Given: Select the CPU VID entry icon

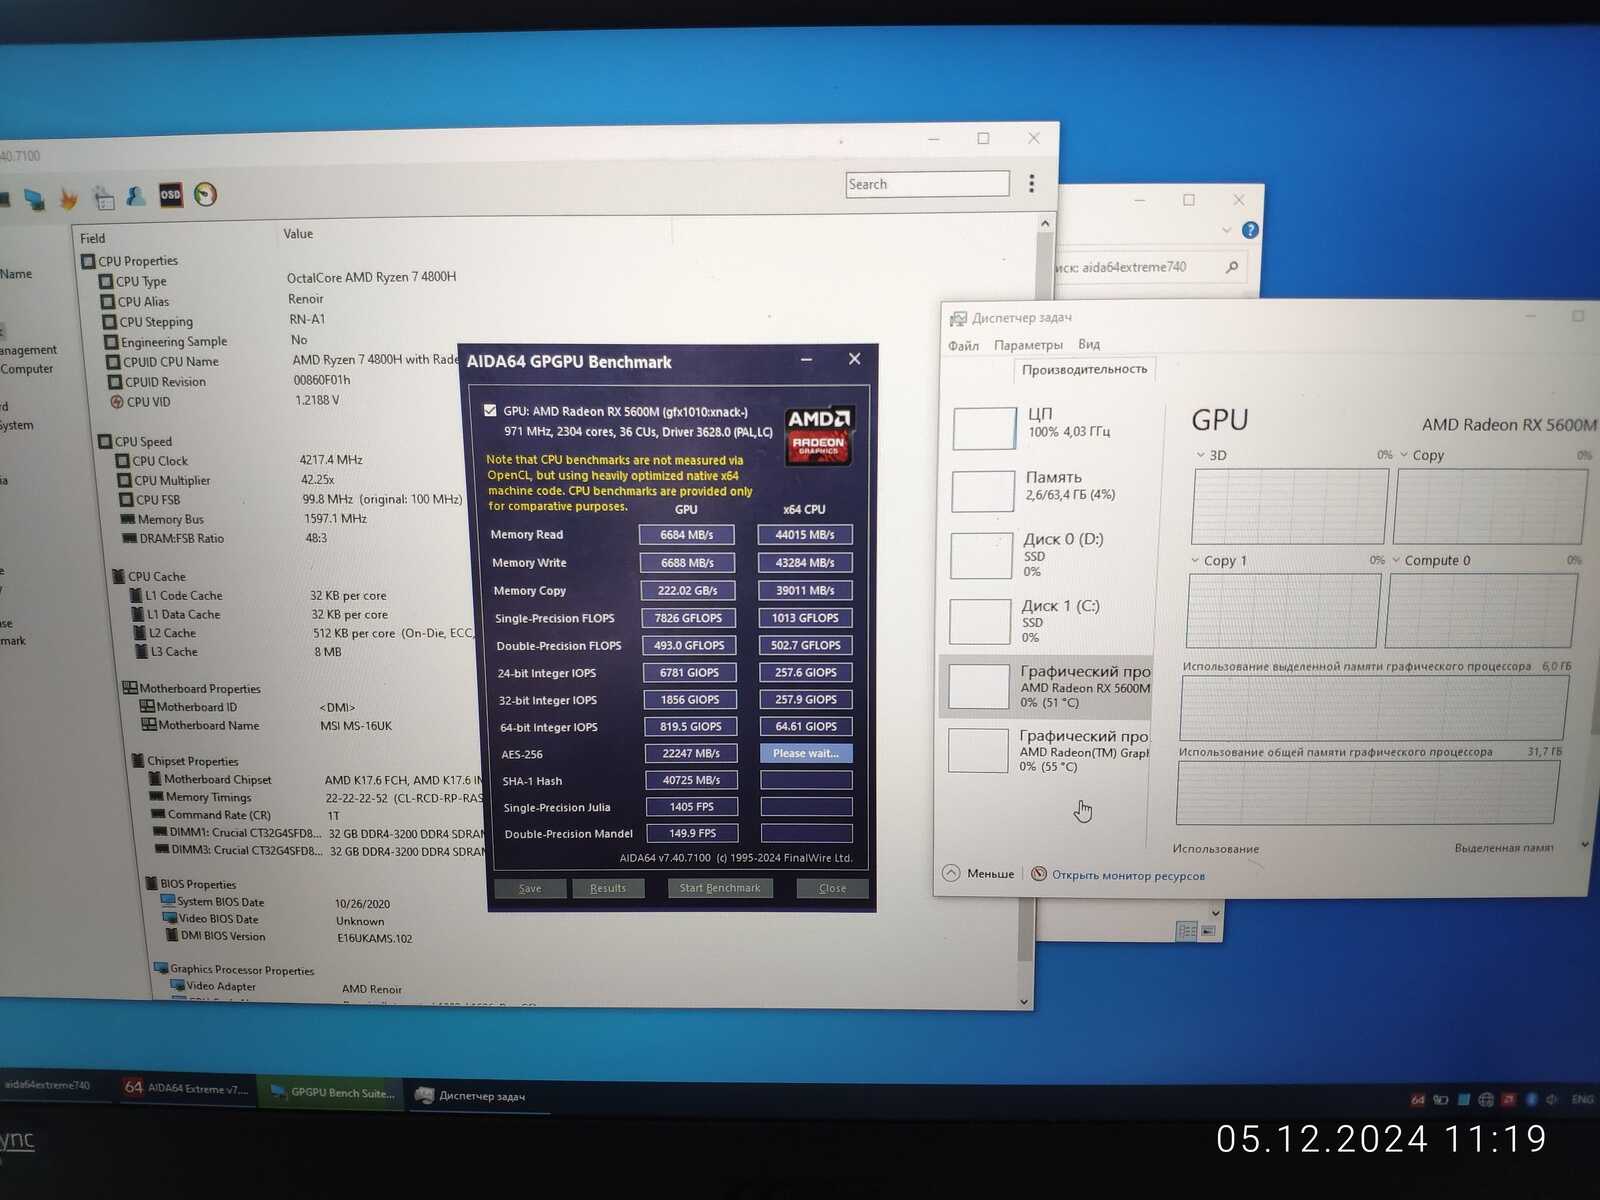Looking at the screenshot, I should (x=117, y=402).
